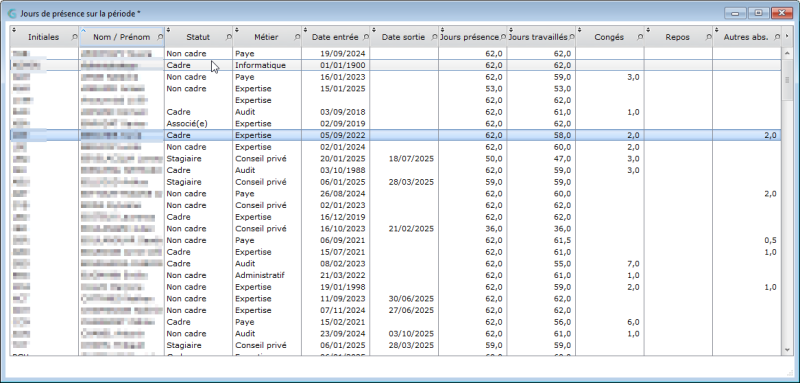Screen dimensions: 800x383
Task: Minimize the Jours de présence window
Action: click(735, 13)
